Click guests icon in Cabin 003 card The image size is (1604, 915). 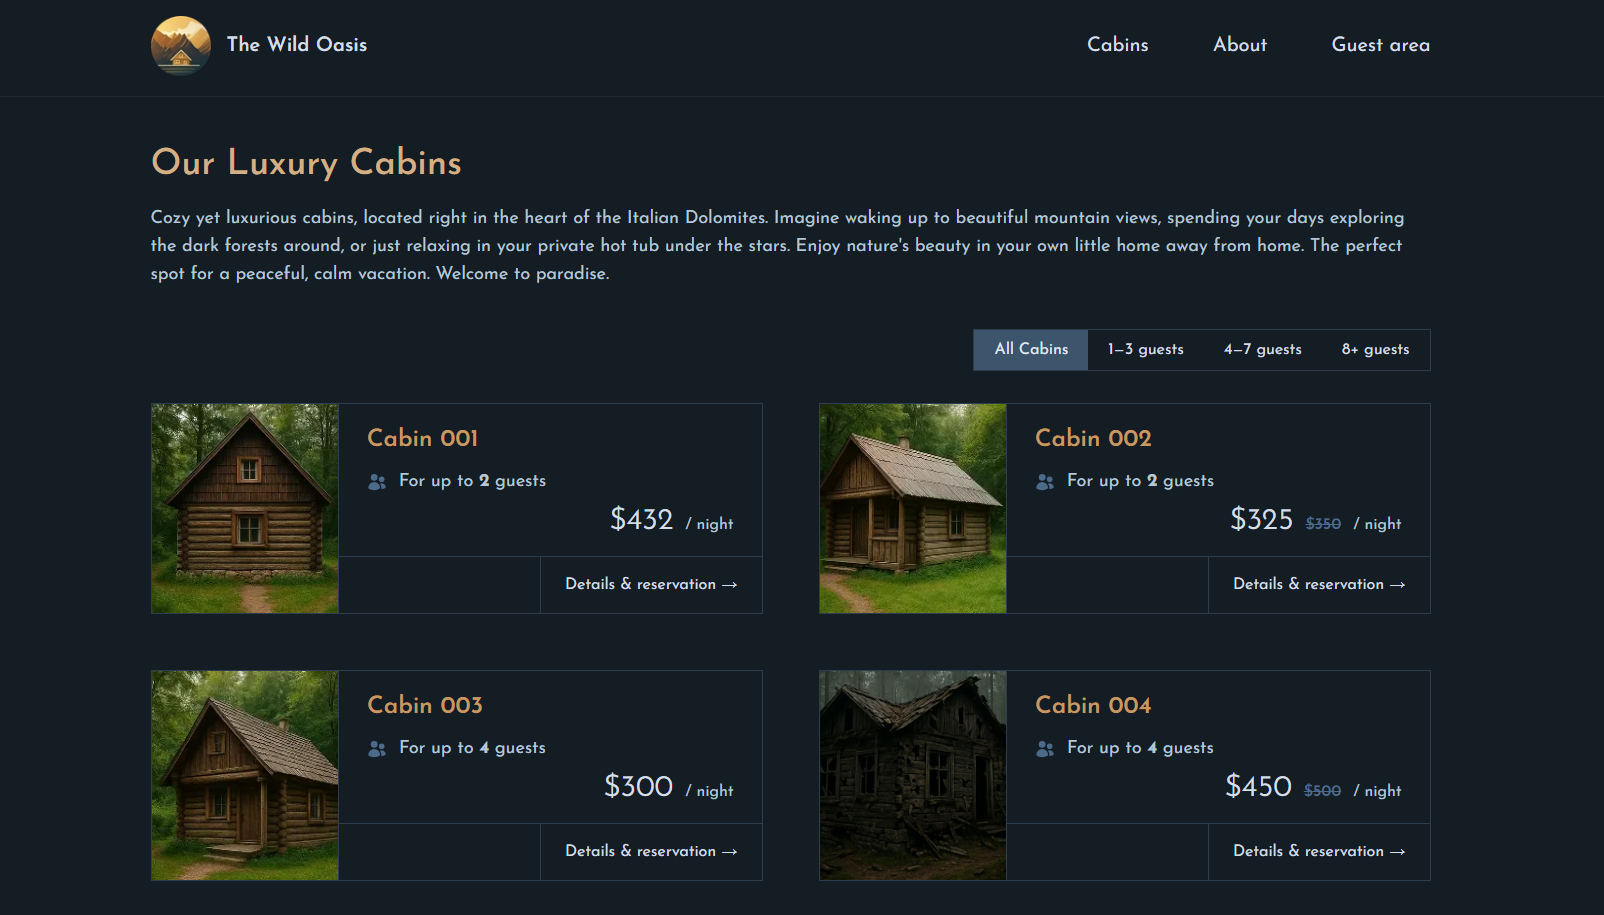coord(377,749)
